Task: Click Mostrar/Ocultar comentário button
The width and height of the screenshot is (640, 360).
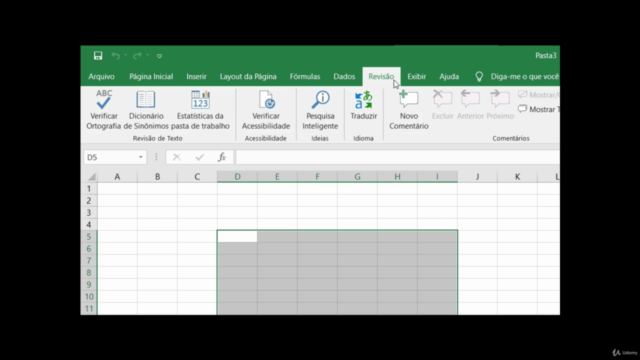Action: click(x=538, y=95)
